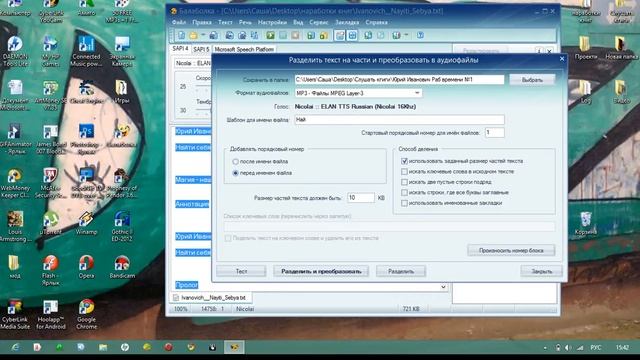Screen dimensions: 640x360
Task: Click the file name template field
Action: click(x=399, y=120)
